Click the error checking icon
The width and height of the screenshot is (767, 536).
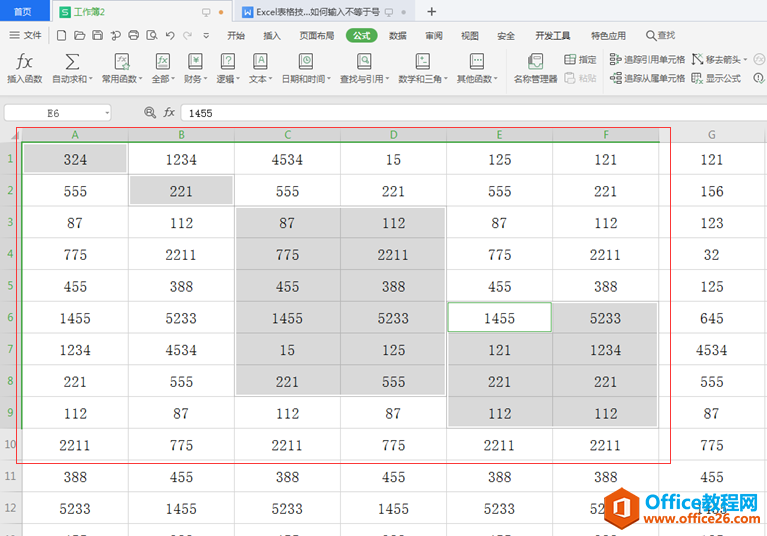point(759,78)
